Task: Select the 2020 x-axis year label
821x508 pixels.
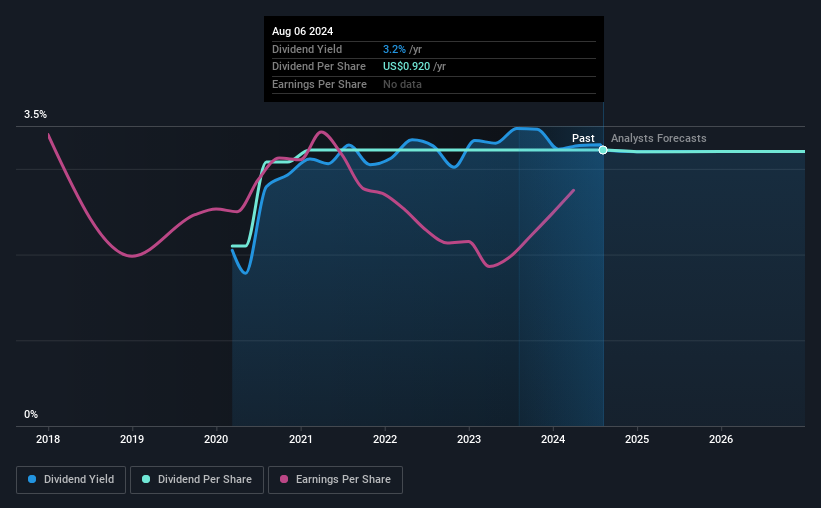Action: 216,439
